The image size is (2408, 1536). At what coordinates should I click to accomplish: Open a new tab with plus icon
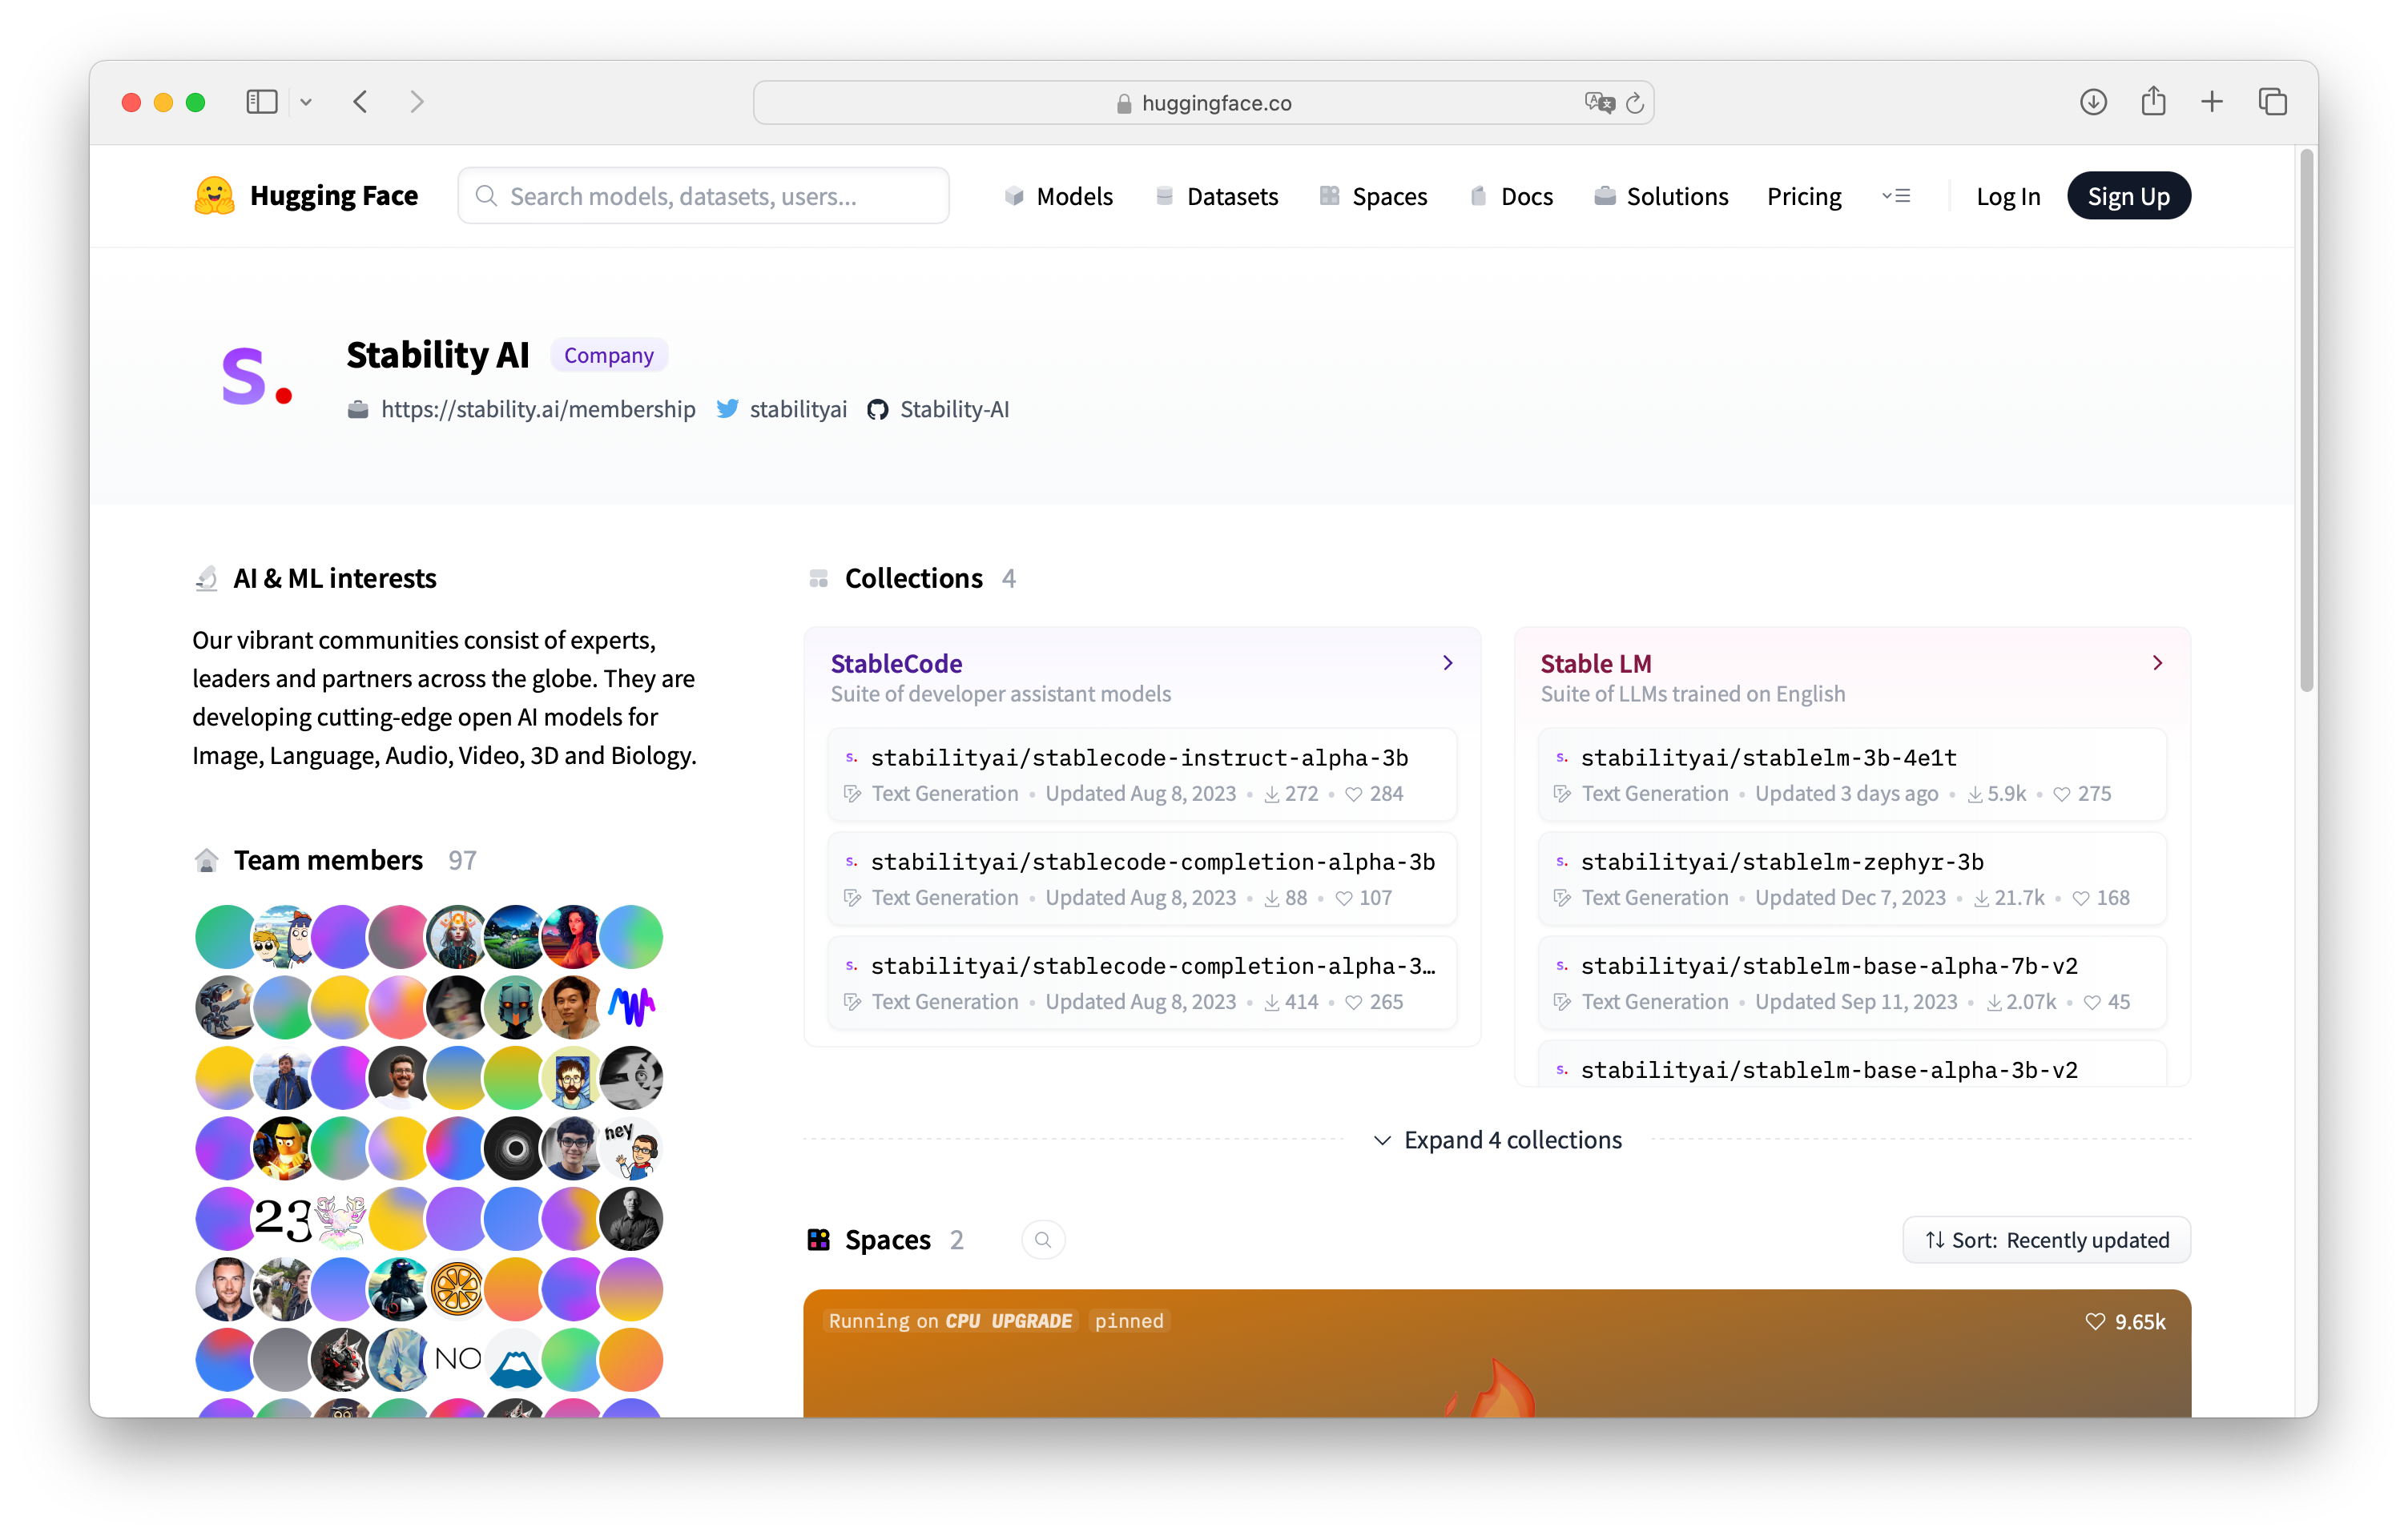click(2212, 102)
